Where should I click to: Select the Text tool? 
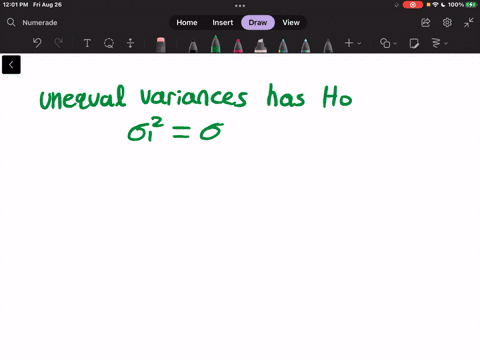click(87, 43)
